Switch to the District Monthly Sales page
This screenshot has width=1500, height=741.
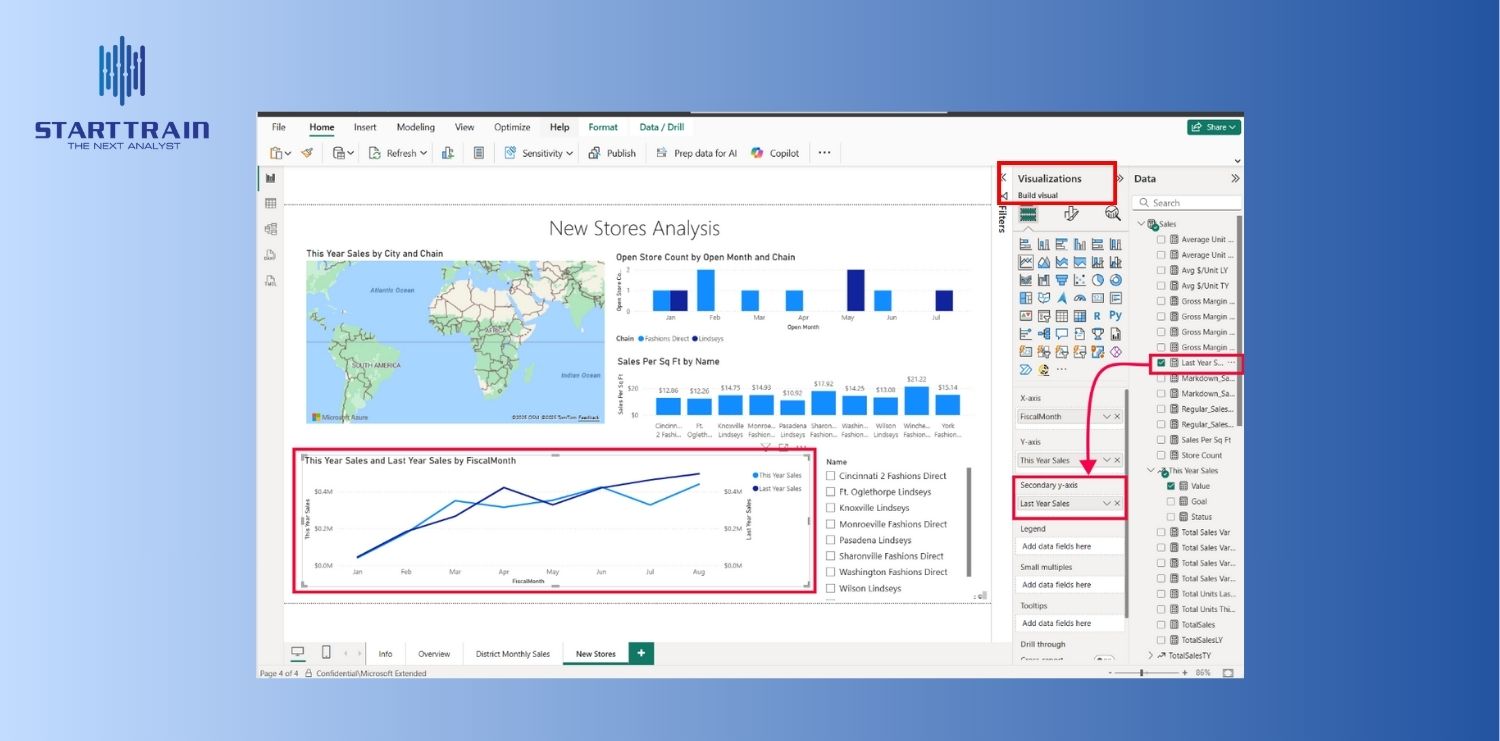pyautogui.click(x=512, y=654)
